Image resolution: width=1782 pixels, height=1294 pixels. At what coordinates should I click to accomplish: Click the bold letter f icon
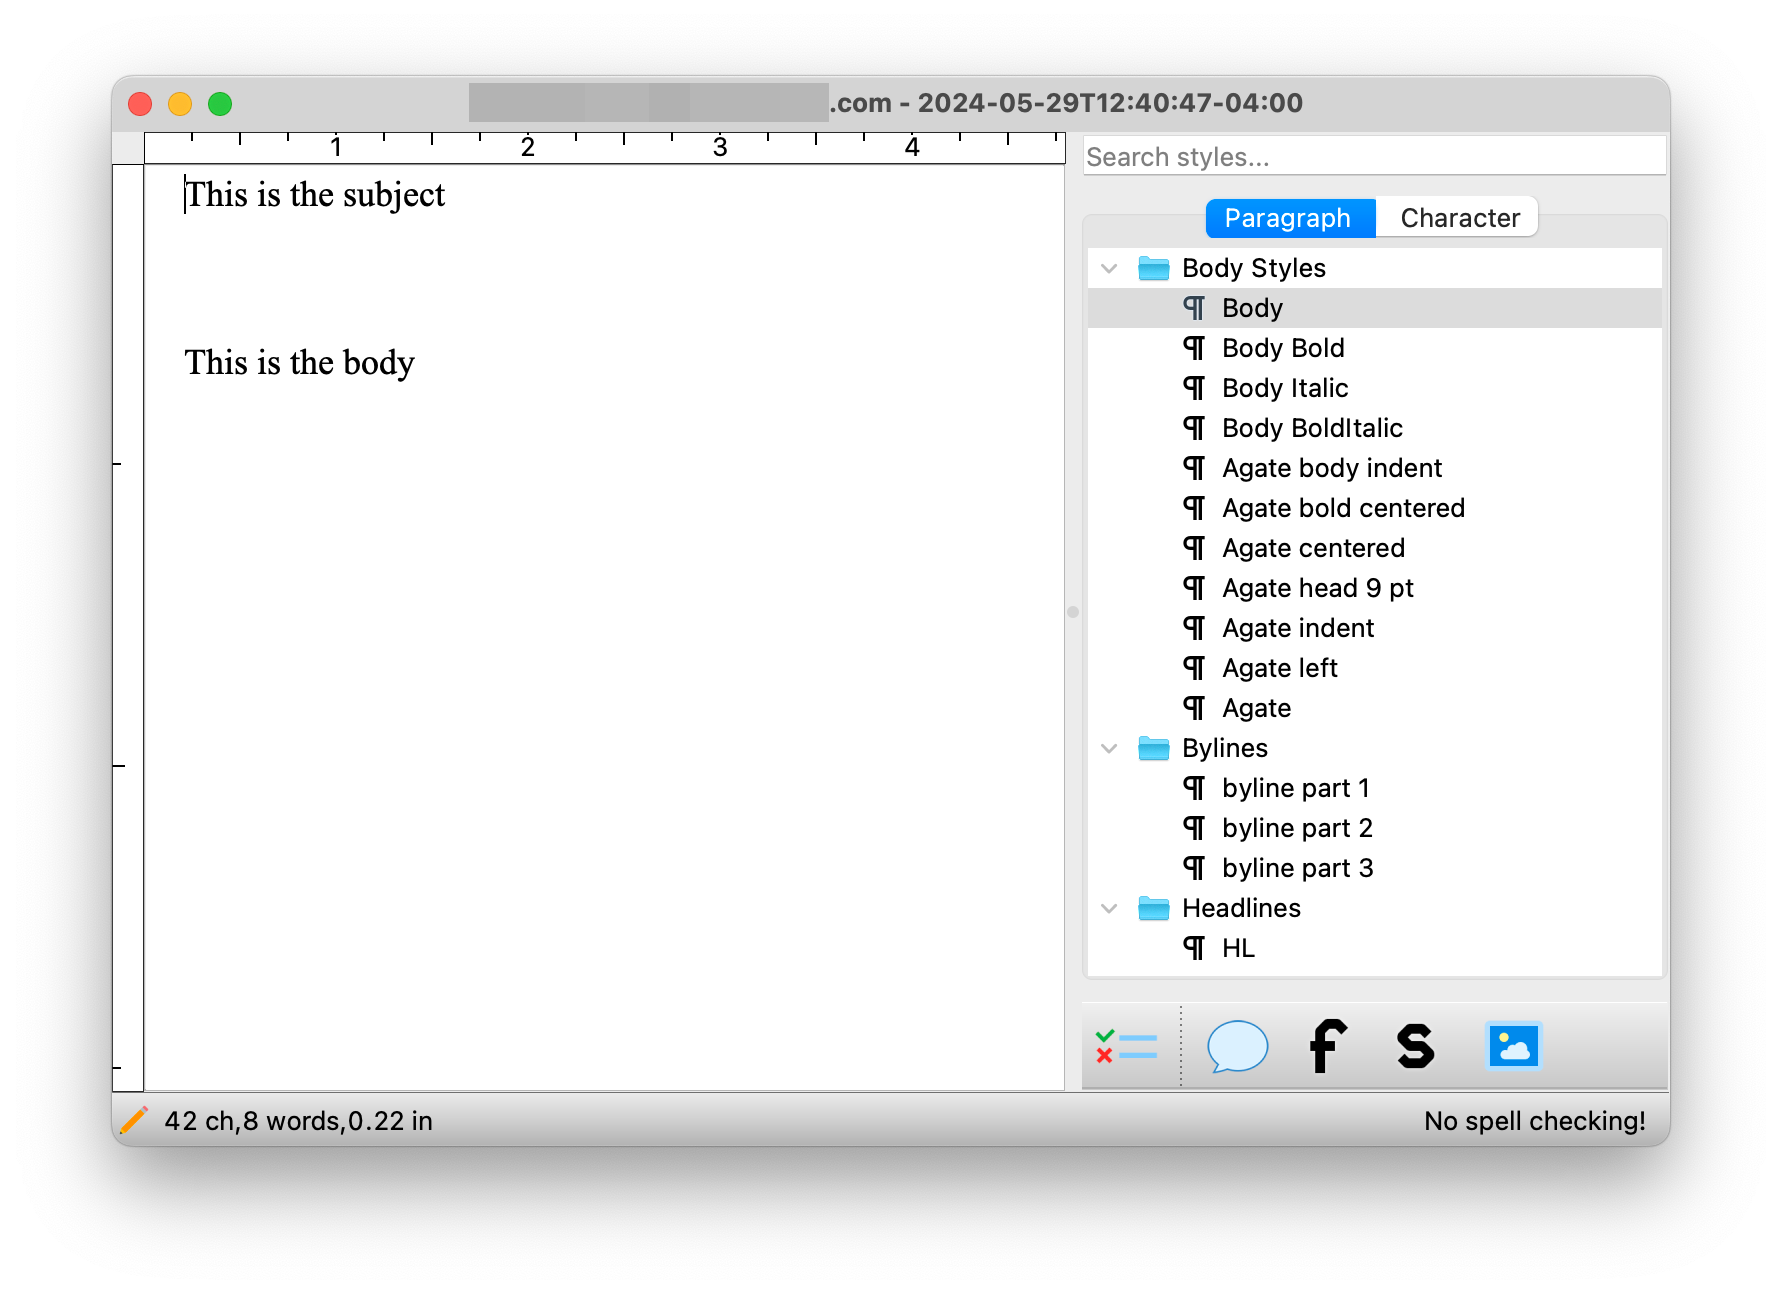(1327, 1047)
